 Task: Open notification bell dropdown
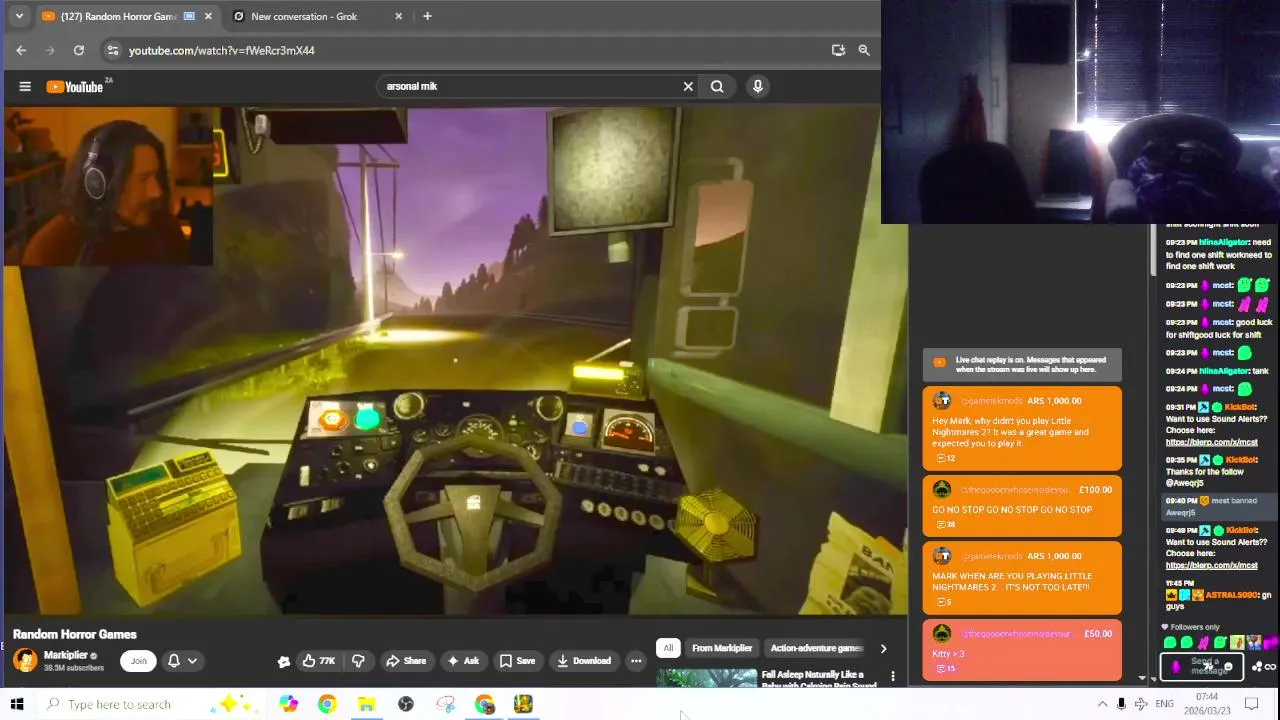[182, 660]
